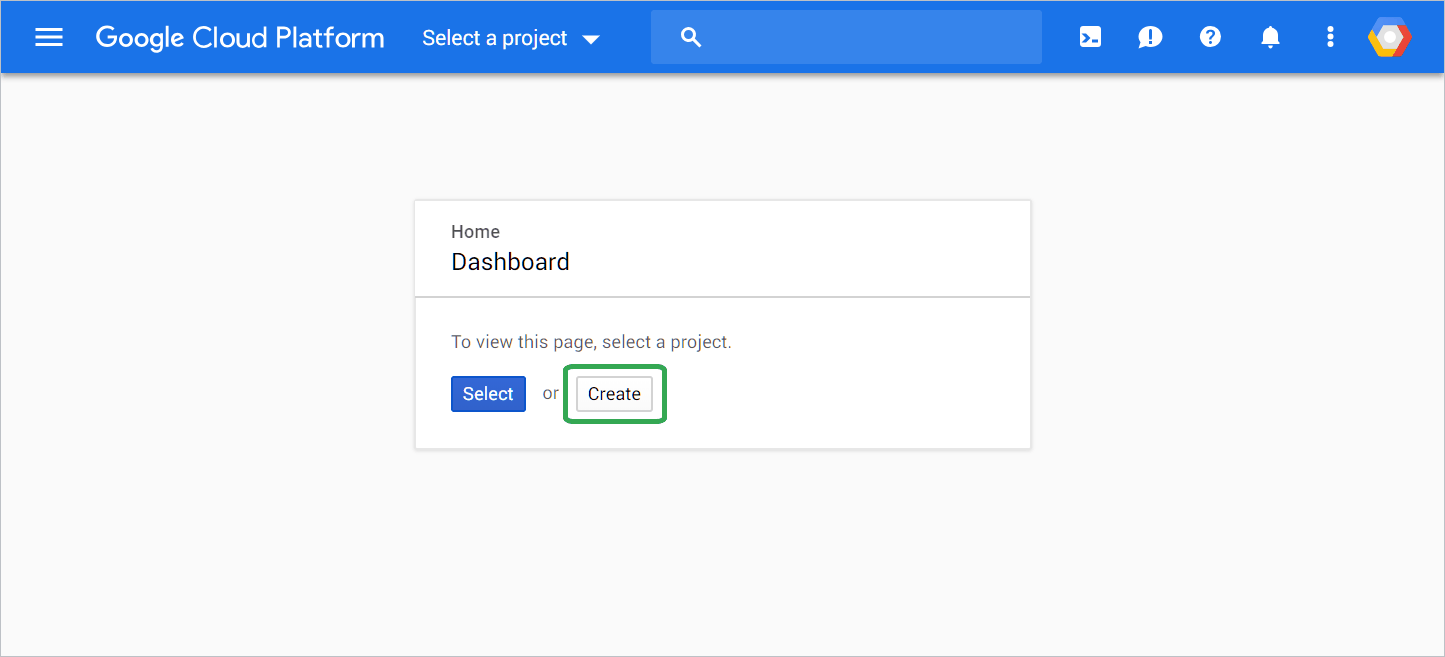
Task: Click the send feedback icon
Action: pos(1149,37)
